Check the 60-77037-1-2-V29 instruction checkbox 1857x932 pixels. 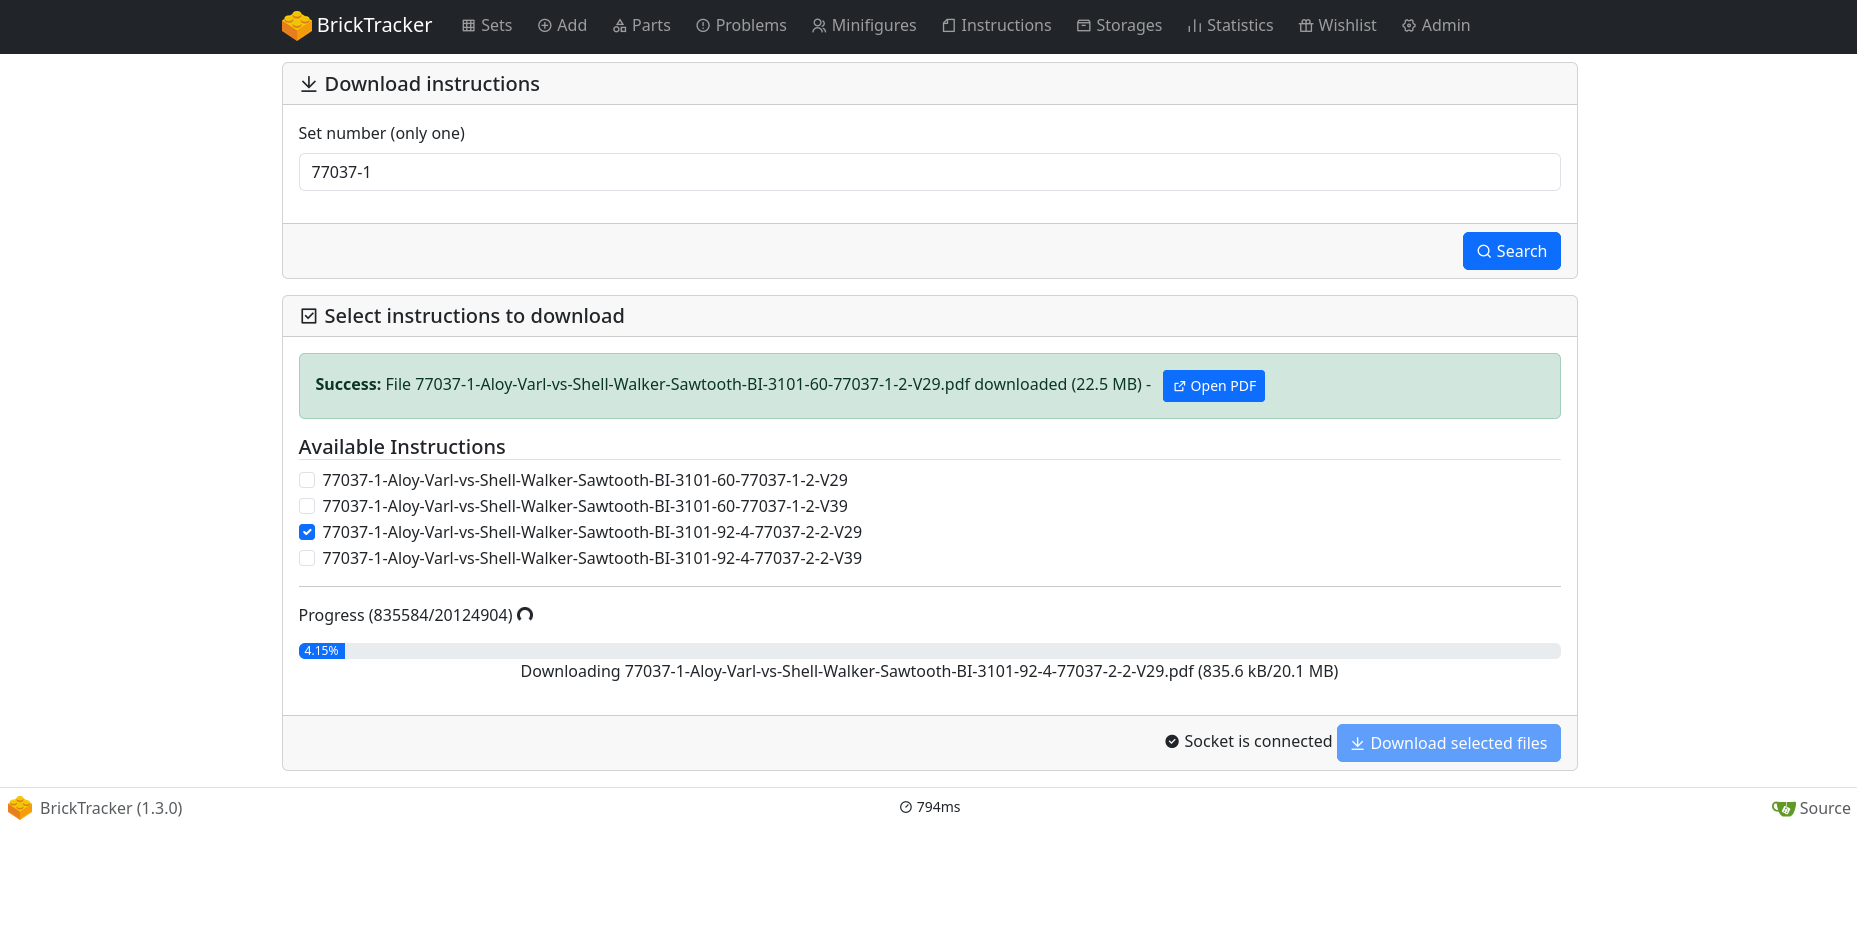[x=307, y=480]
